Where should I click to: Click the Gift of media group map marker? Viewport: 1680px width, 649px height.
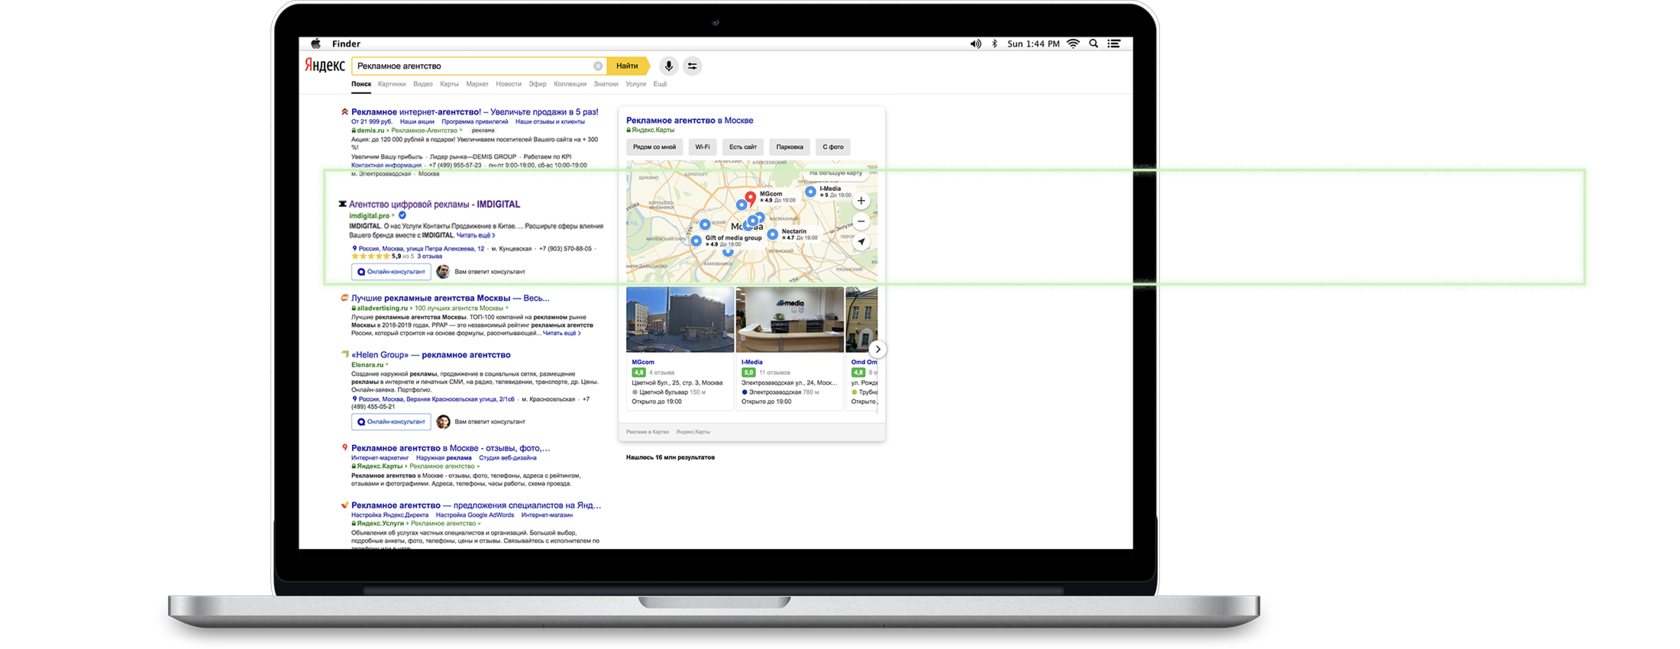click(x=697, y=241)
